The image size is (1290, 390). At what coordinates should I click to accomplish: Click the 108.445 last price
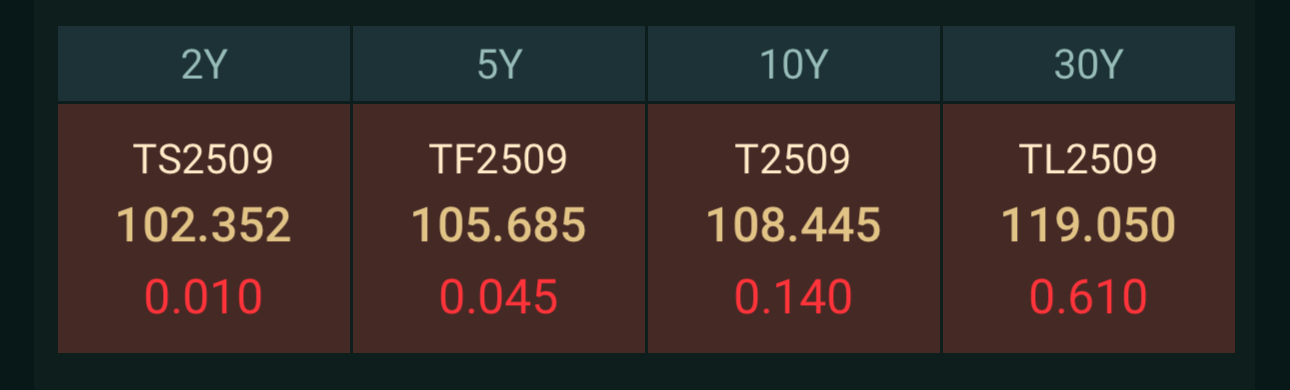[x=794, y=226]
